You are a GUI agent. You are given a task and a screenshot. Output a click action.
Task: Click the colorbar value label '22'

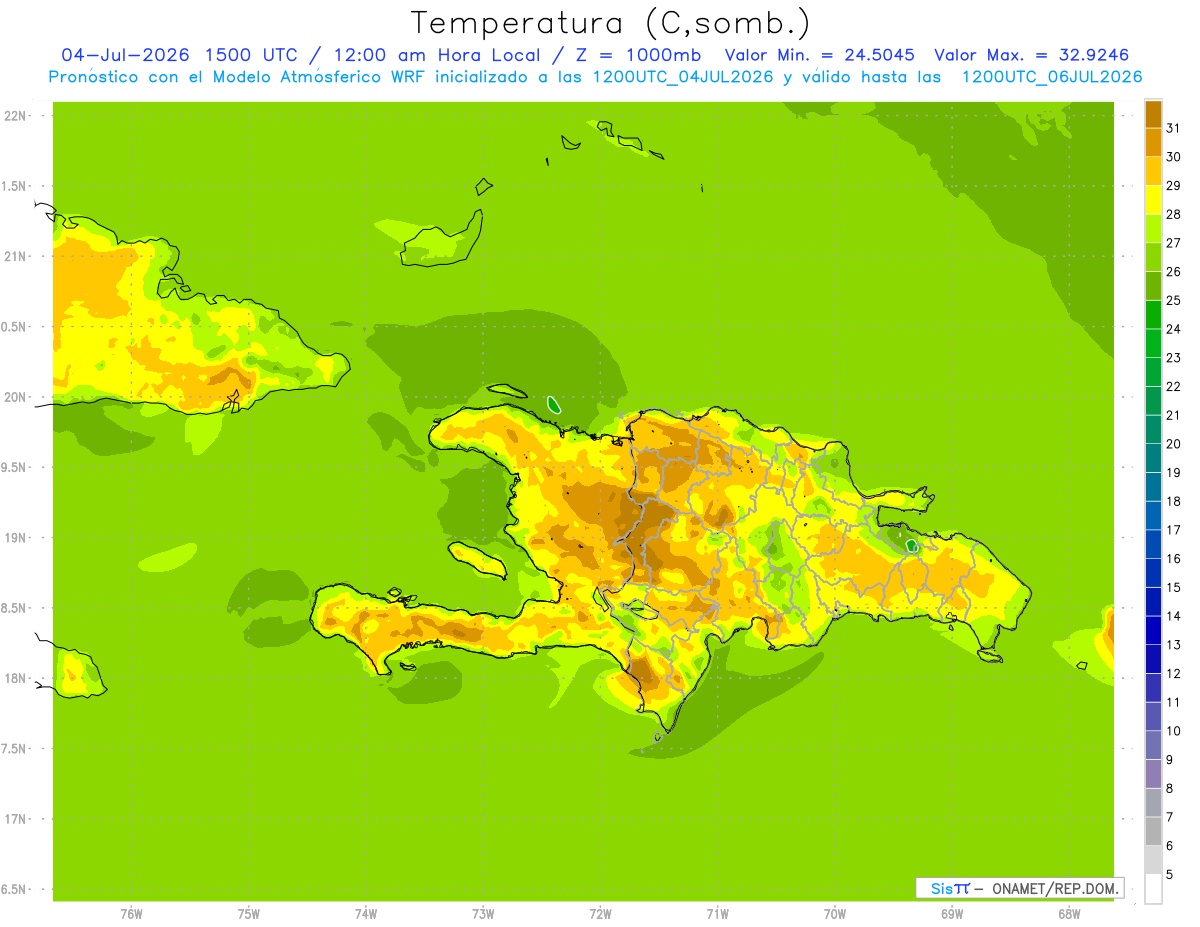1173,386
